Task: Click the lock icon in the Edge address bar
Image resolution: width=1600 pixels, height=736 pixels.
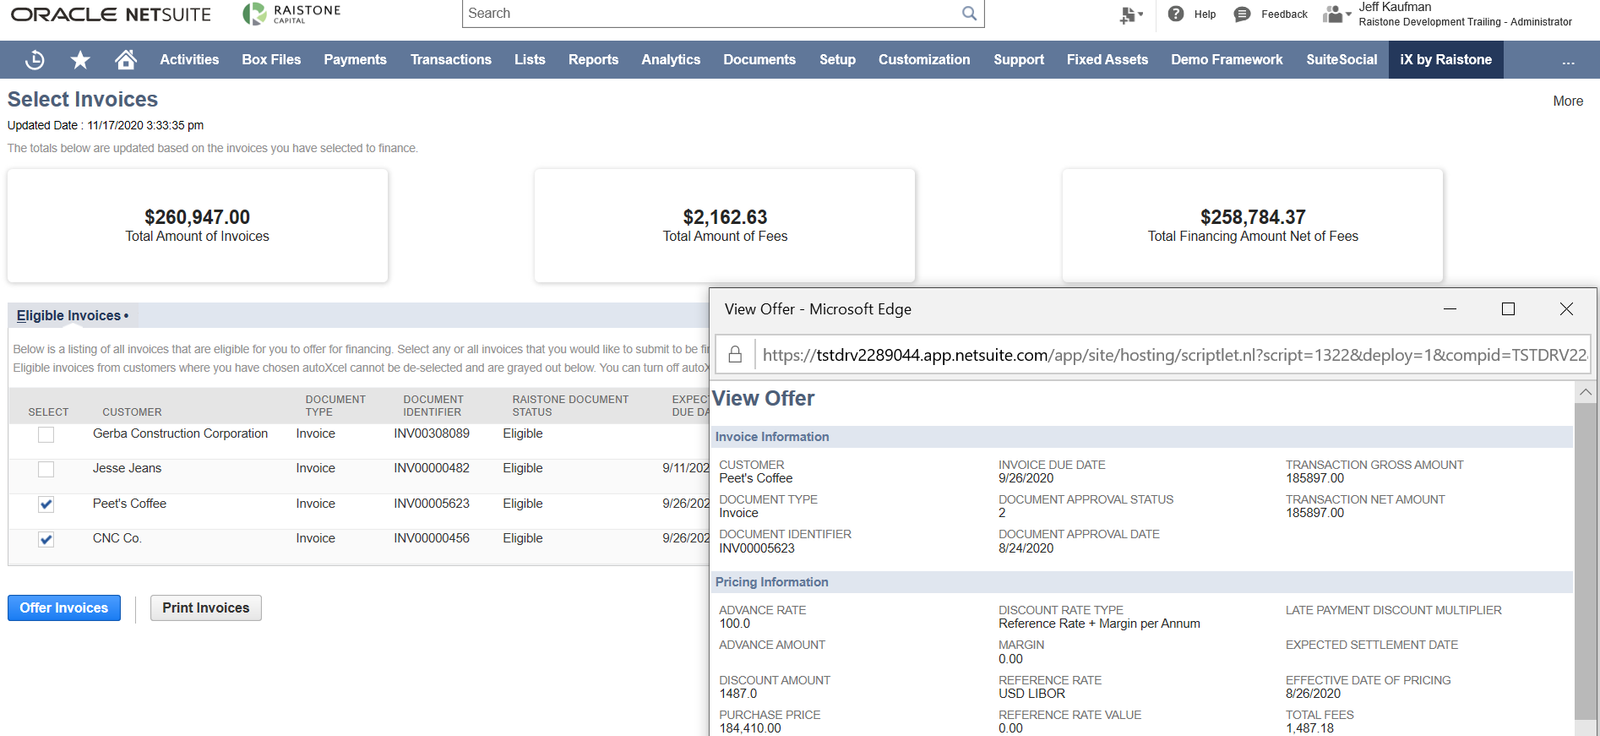Action: tap(735, 355)
